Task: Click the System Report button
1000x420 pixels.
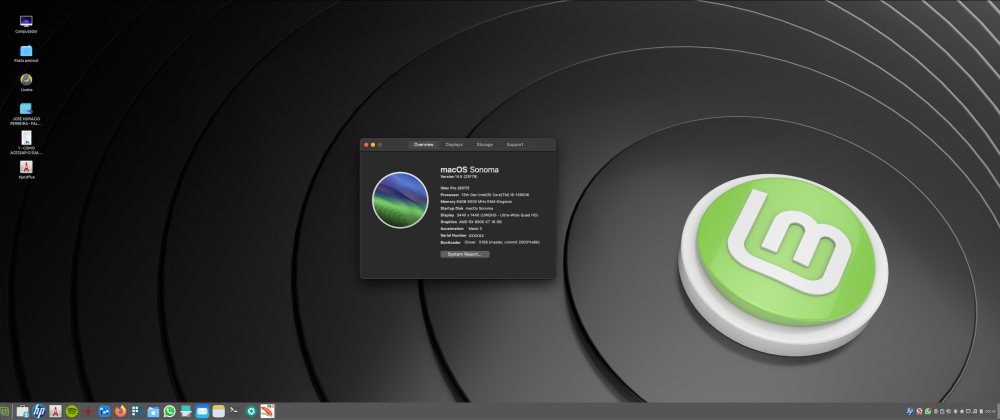Action: point(464,254)
